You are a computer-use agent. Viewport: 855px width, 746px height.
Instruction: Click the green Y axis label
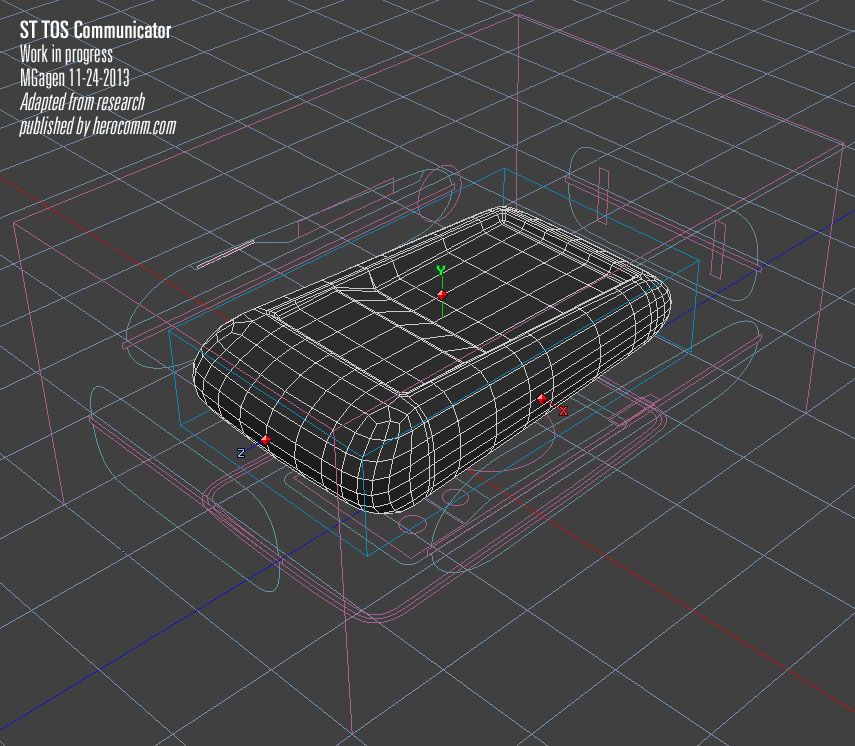(441, 269)
